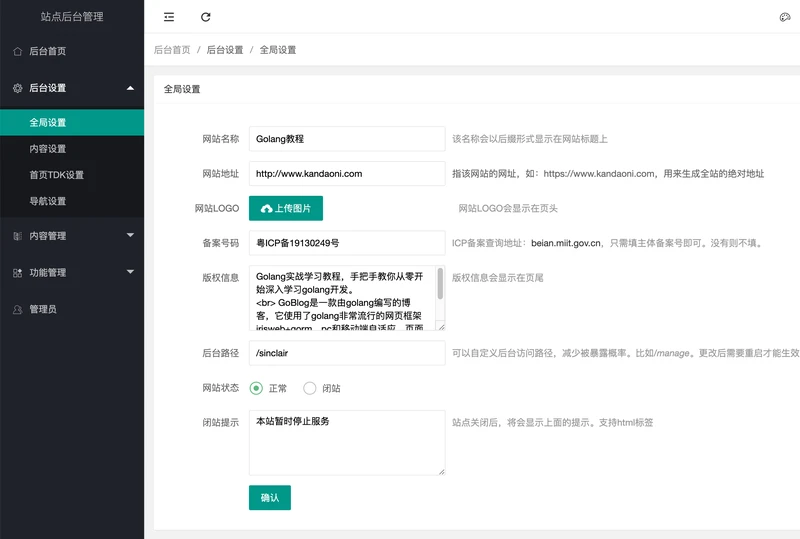The image size is (800, 539).
Task: Open 首页TDK设置 in the sidebar
Action: [56, 175]
